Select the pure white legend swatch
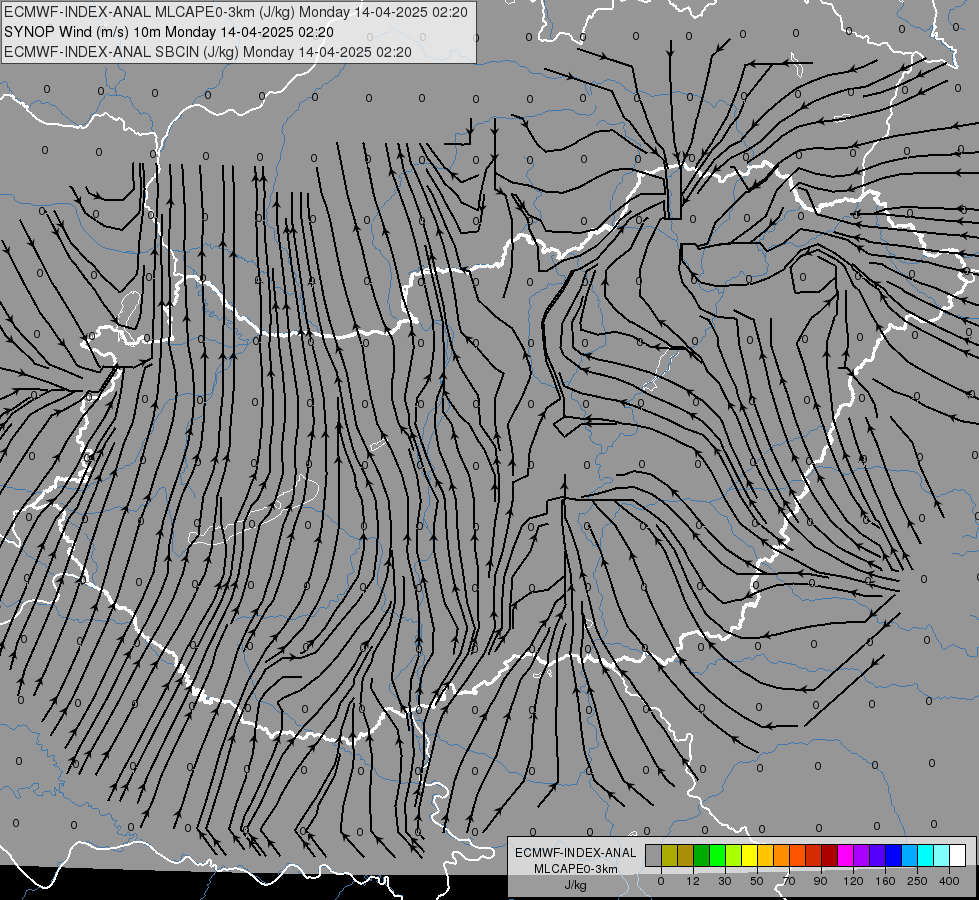979x900 pixels. (x=957, y=855)
